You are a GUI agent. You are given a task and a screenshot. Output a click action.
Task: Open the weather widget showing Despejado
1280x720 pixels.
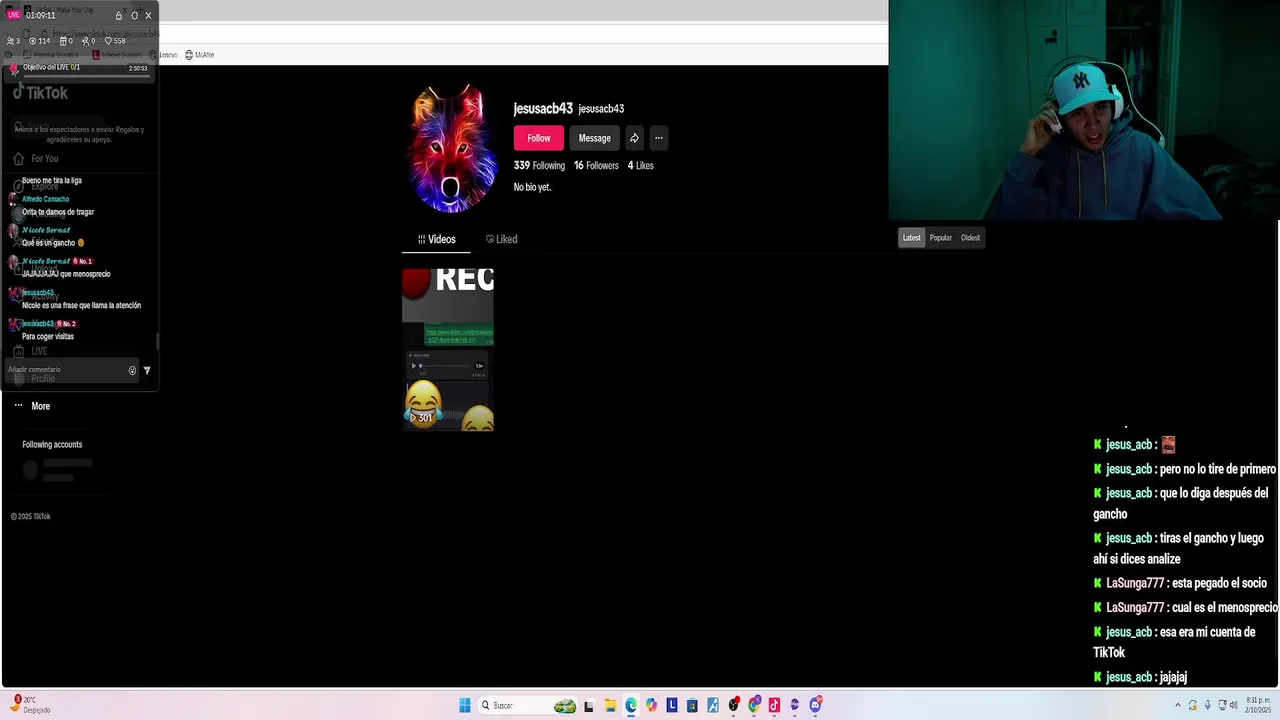pyautogui.click(x=30, y=704)
